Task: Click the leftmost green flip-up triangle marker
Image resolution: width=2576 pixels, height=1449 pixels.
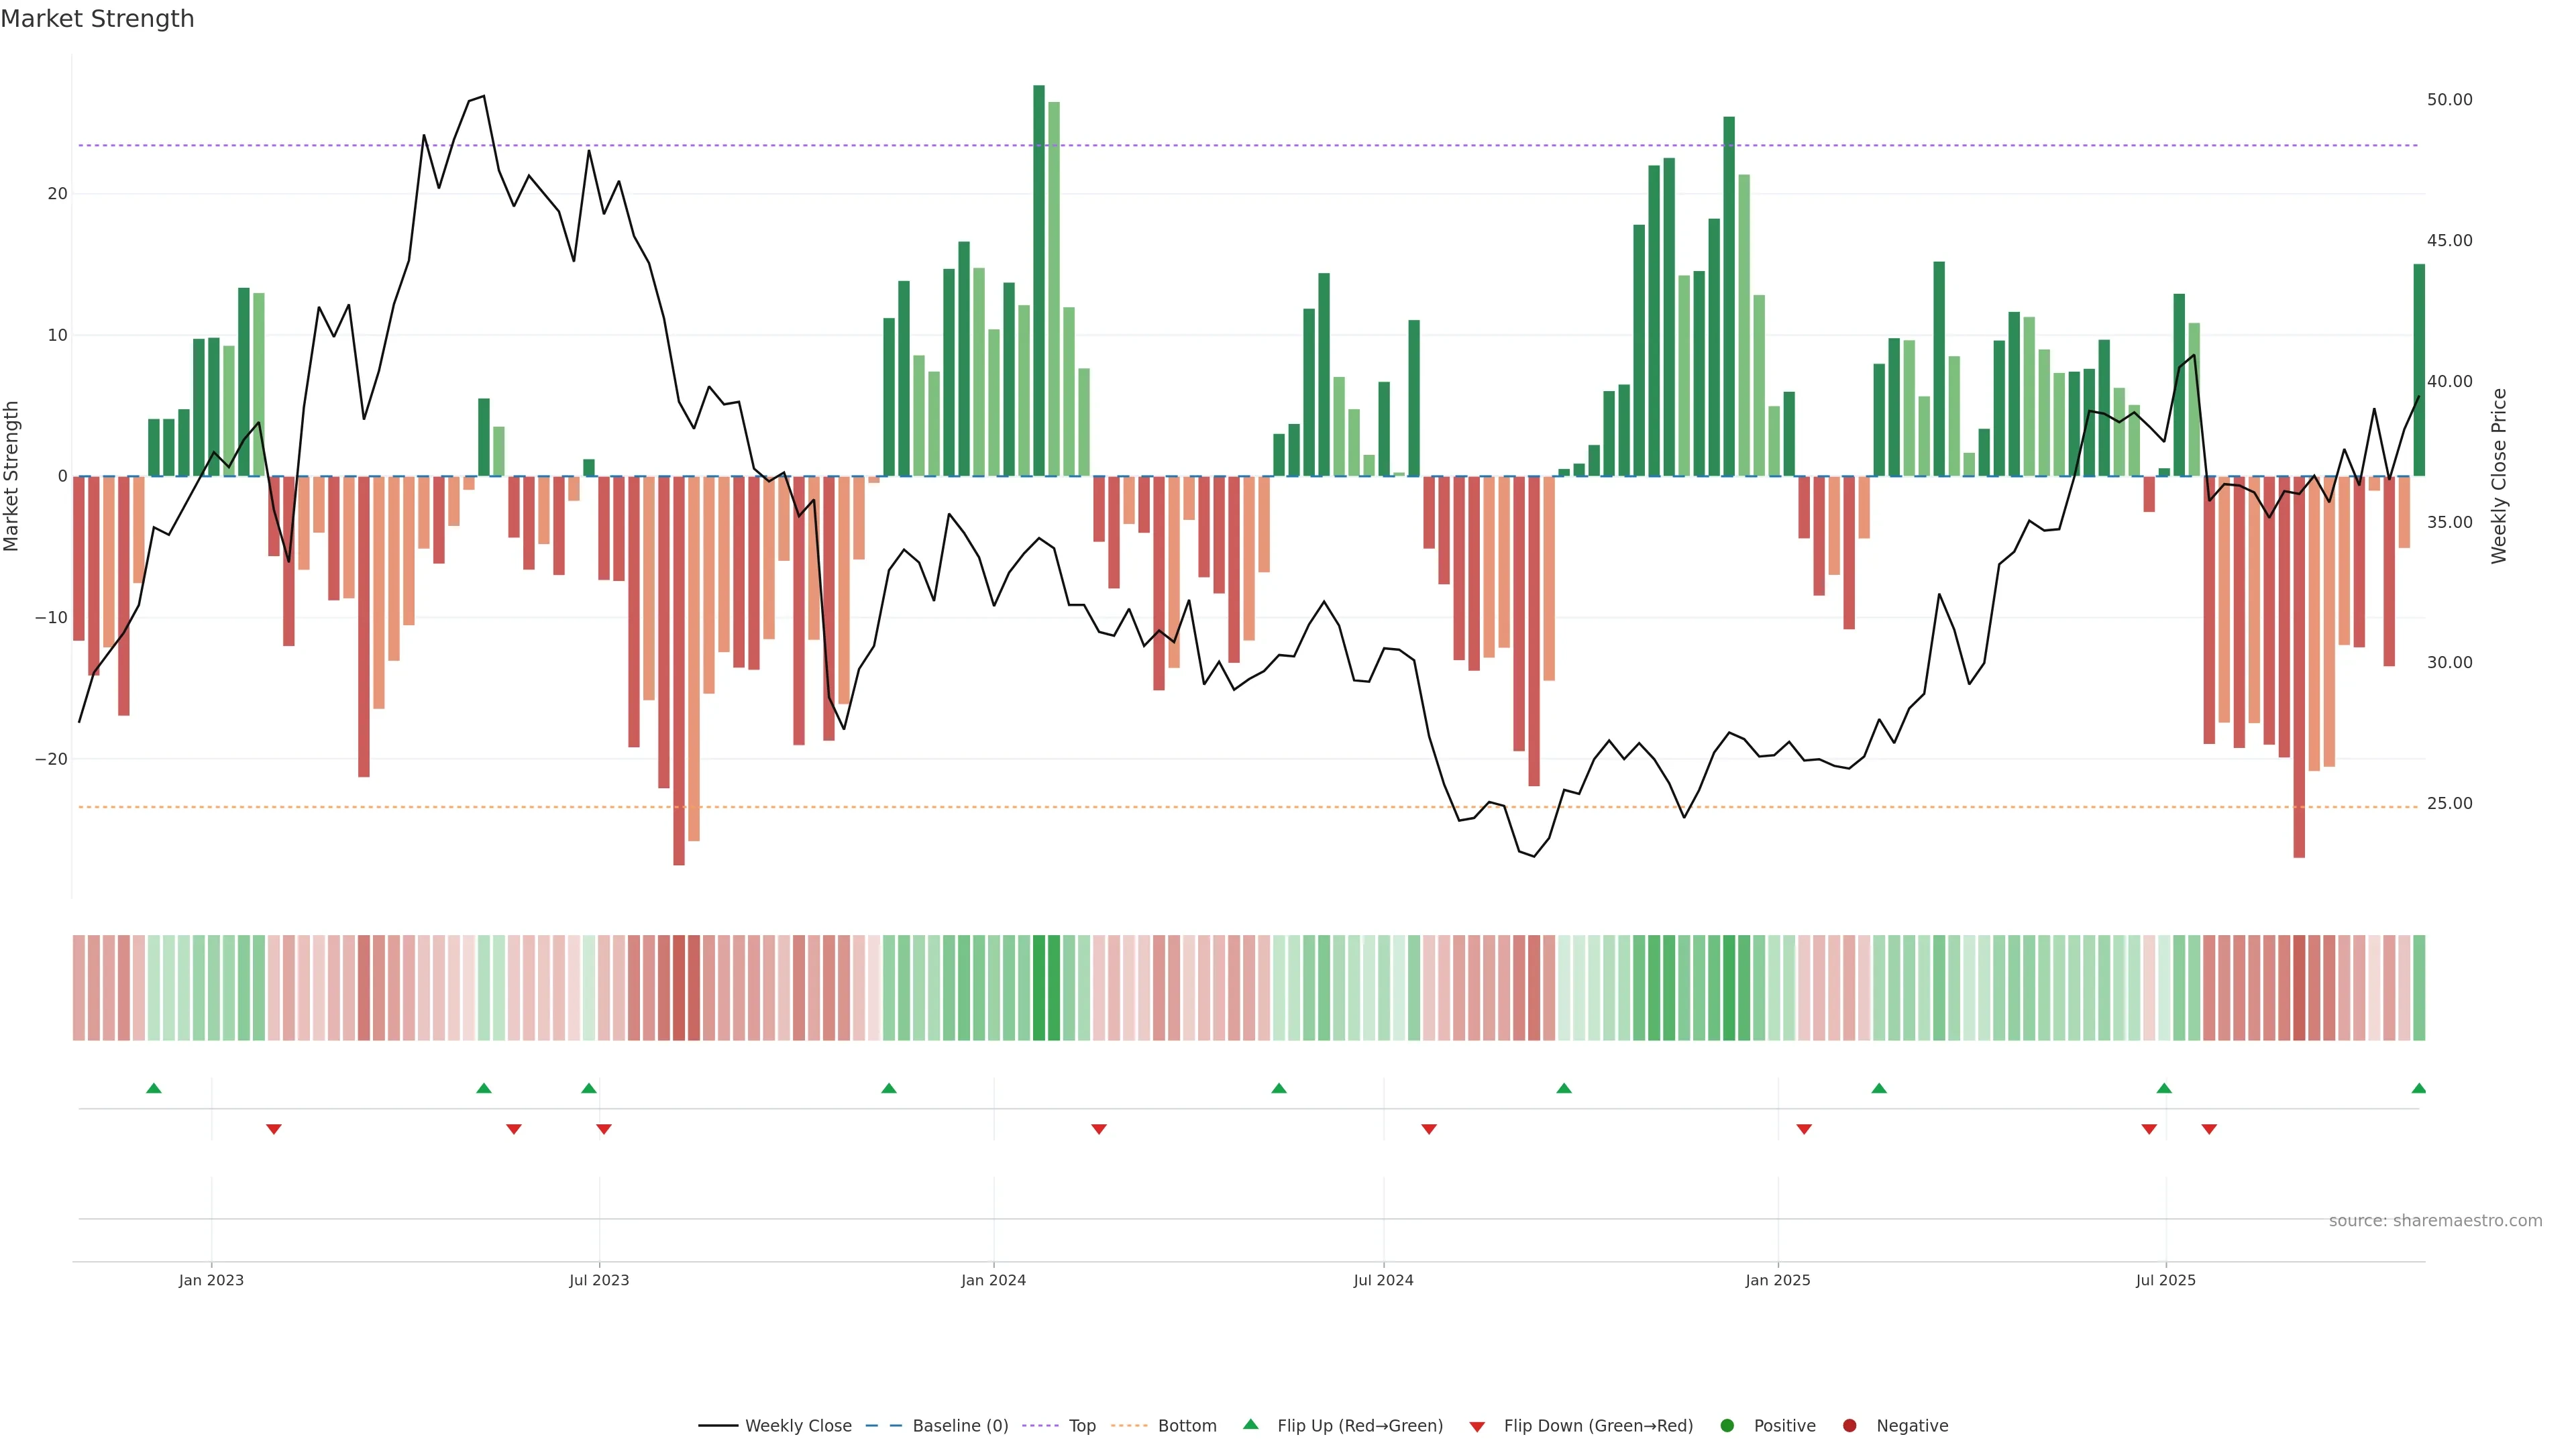Action: click(x=154, y=1088)
